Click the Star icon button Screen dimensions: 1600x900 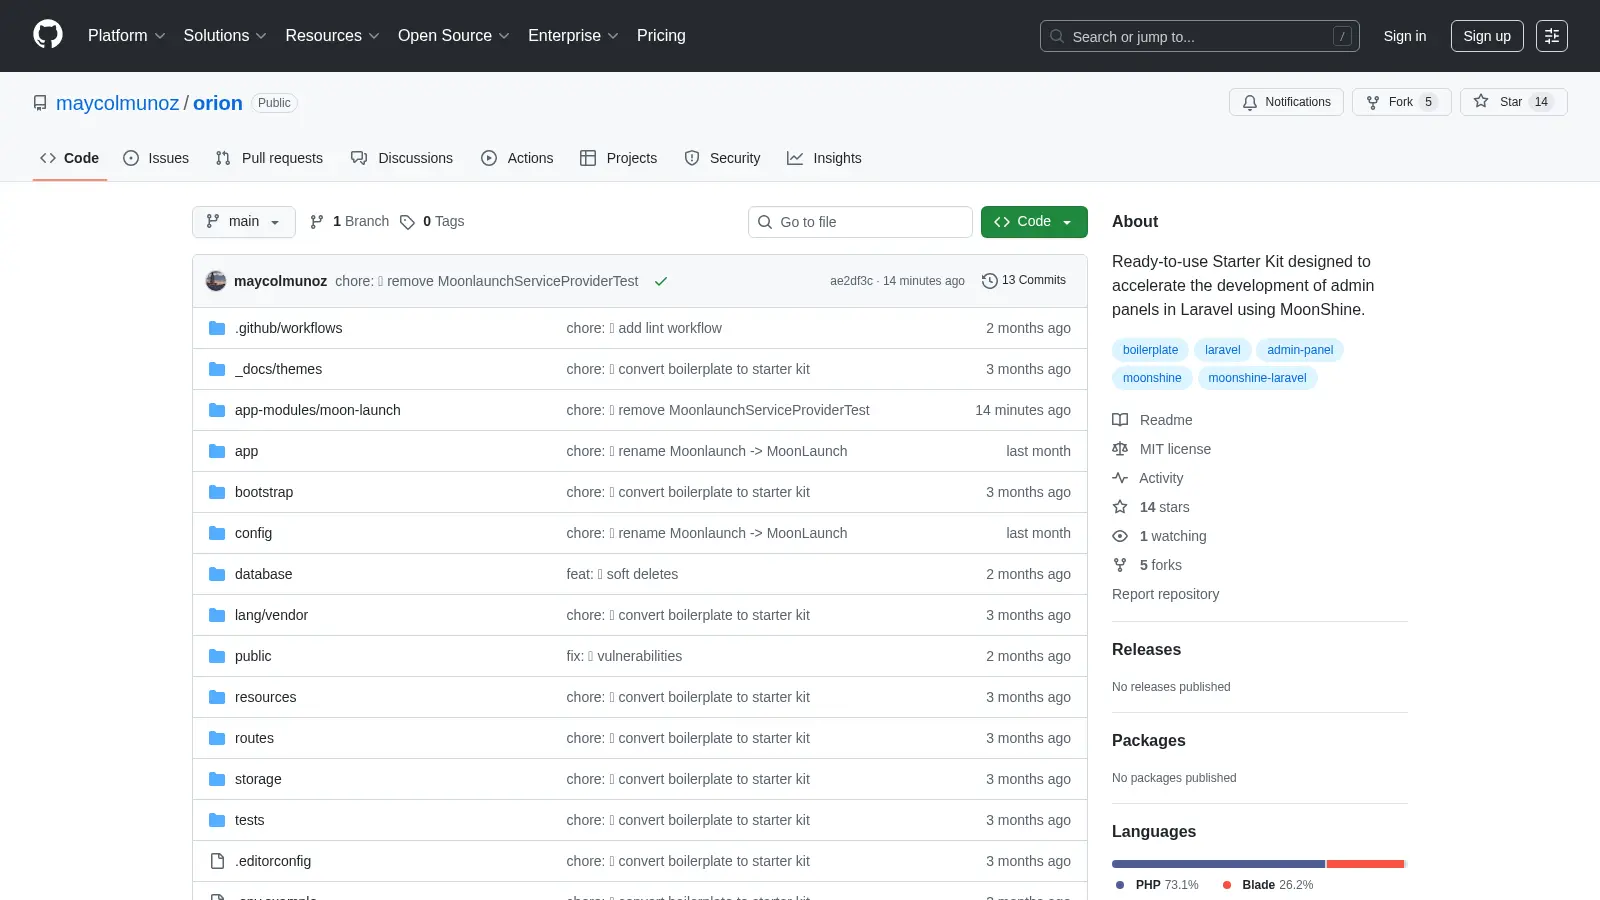tap(1481, 102)
